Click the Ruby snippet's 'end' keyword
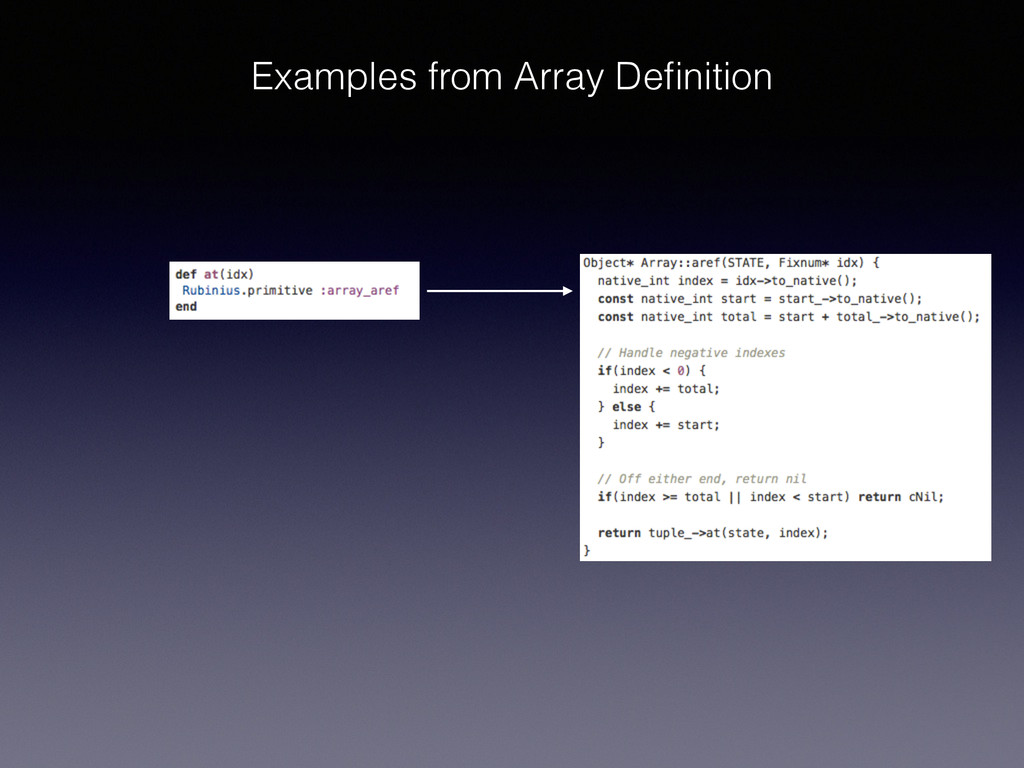1024x768 pixels. tap(186, 306)
